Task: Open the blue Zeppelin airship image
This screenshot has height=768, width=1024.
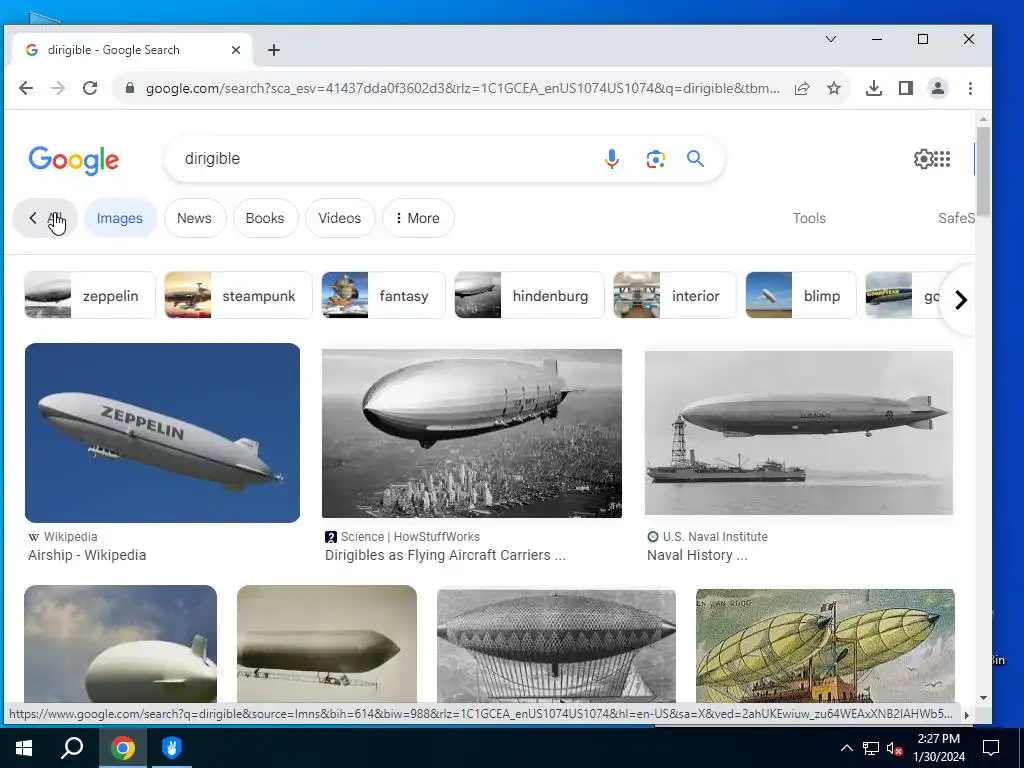Action: pyautogui.click(x=163, y=432)
